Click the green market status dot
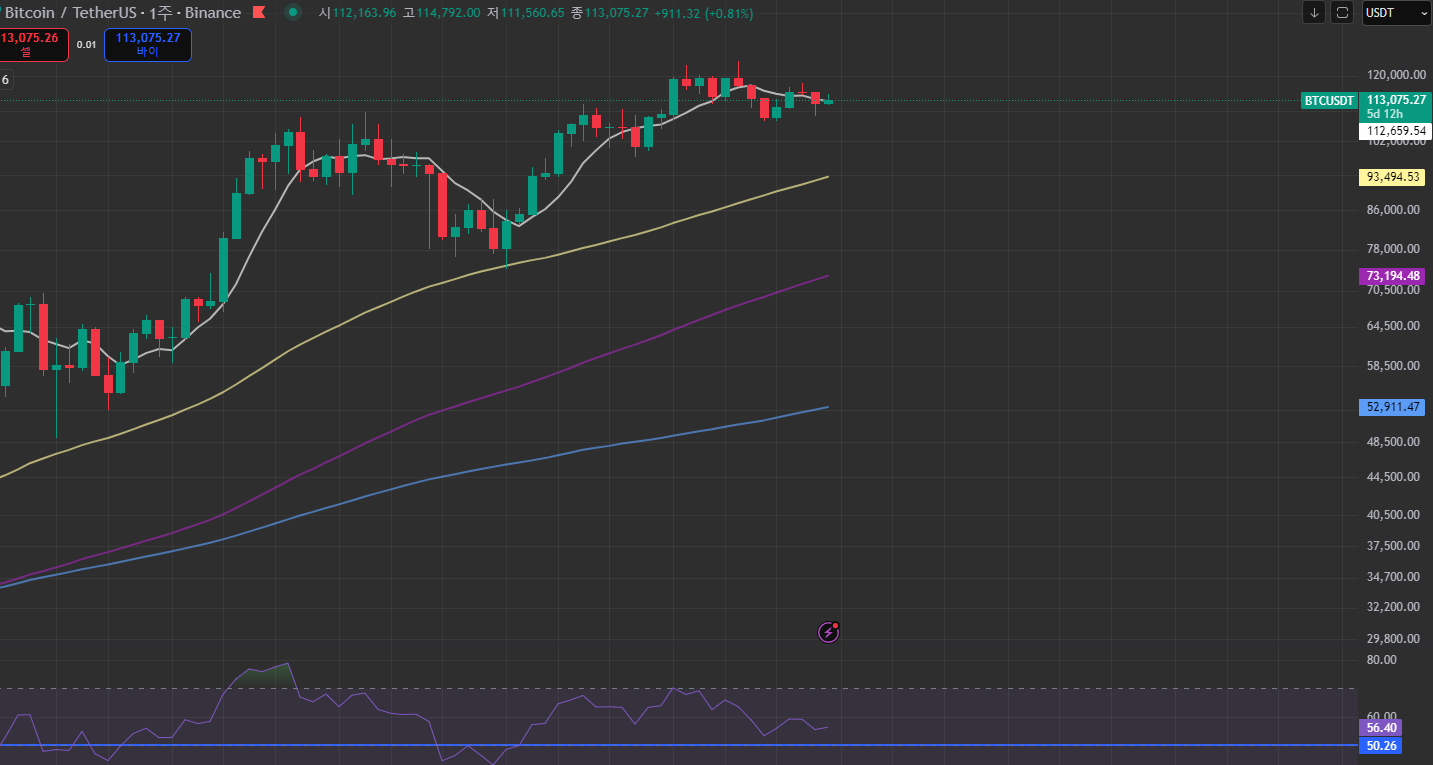Screen dimensions: 1433x765 pos(292,13)
